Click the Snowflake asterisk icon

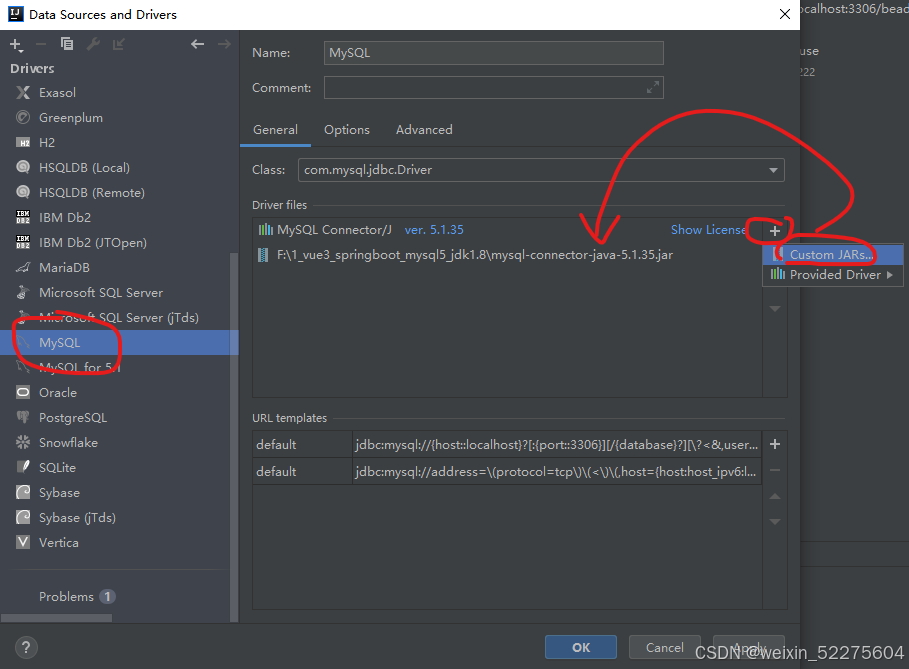[23, 442]
